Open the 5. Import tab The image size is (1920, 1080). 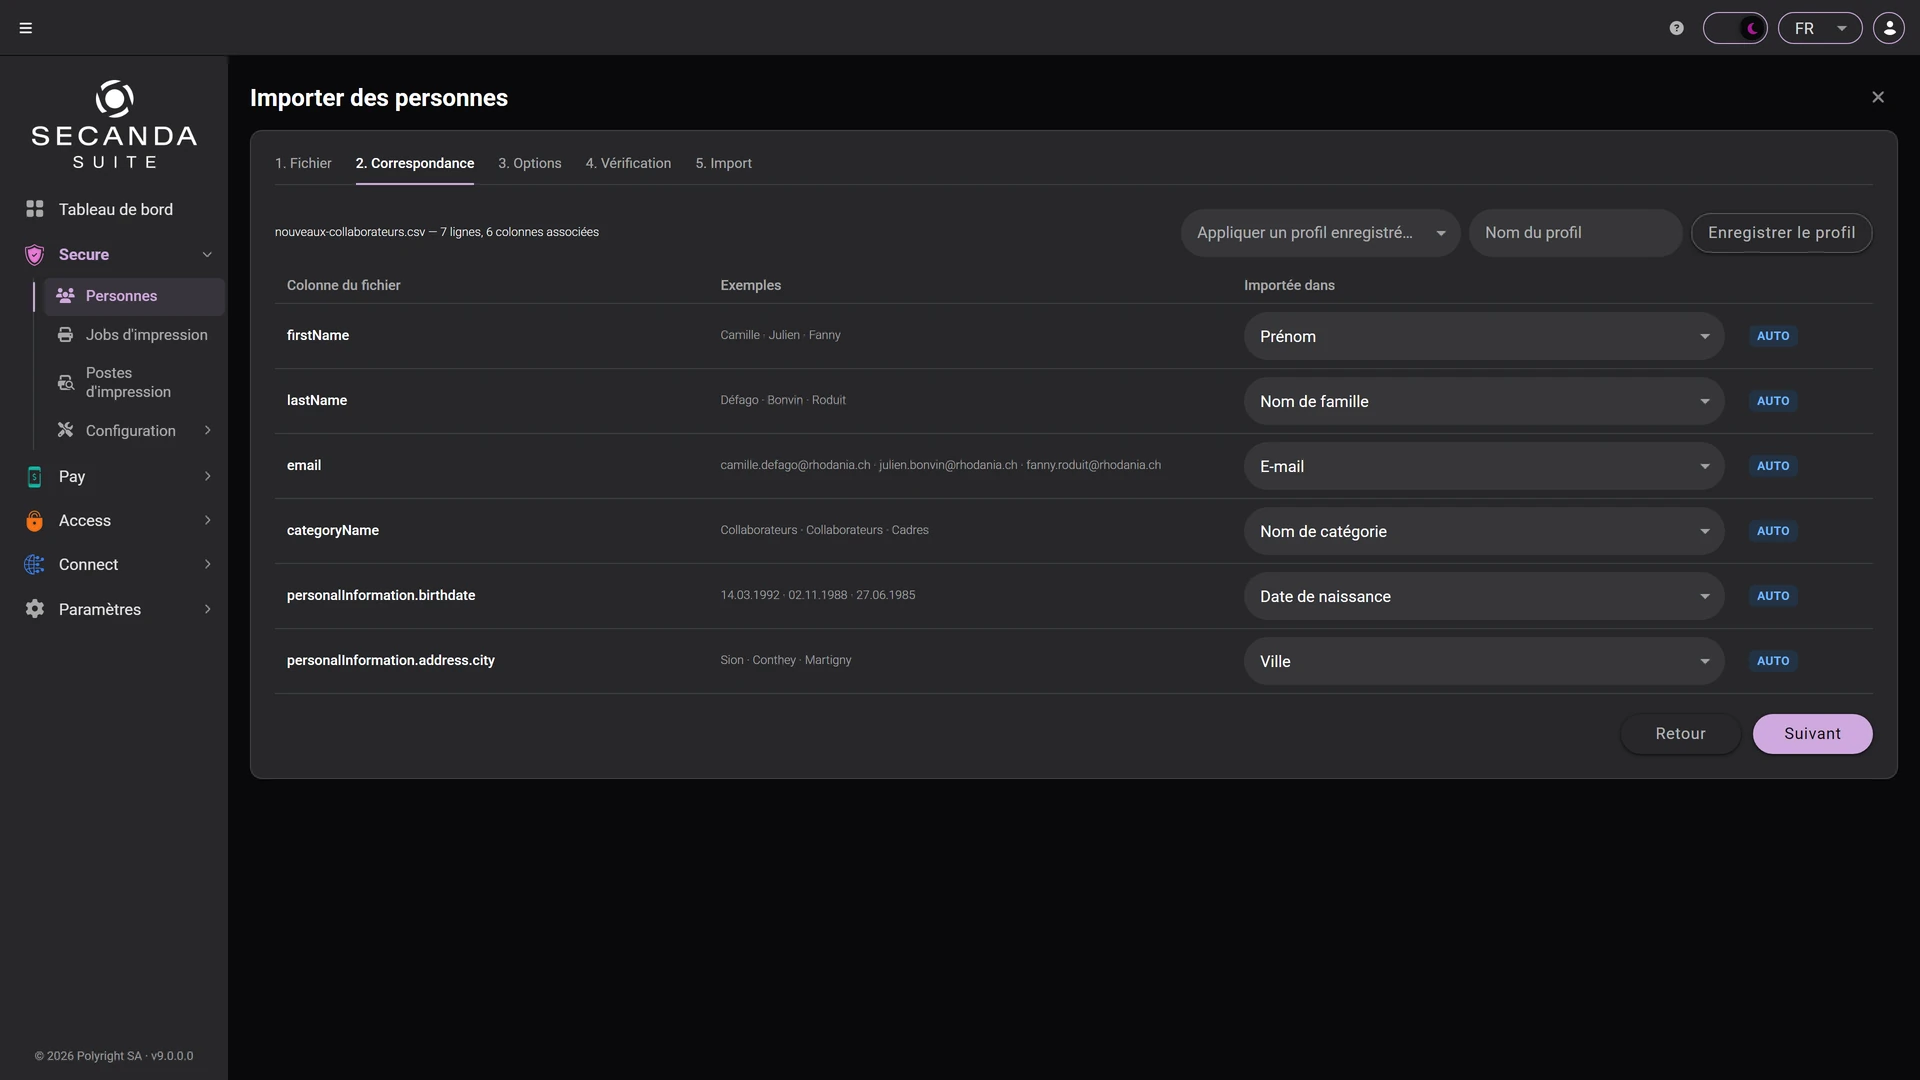(x=724, y=163)
